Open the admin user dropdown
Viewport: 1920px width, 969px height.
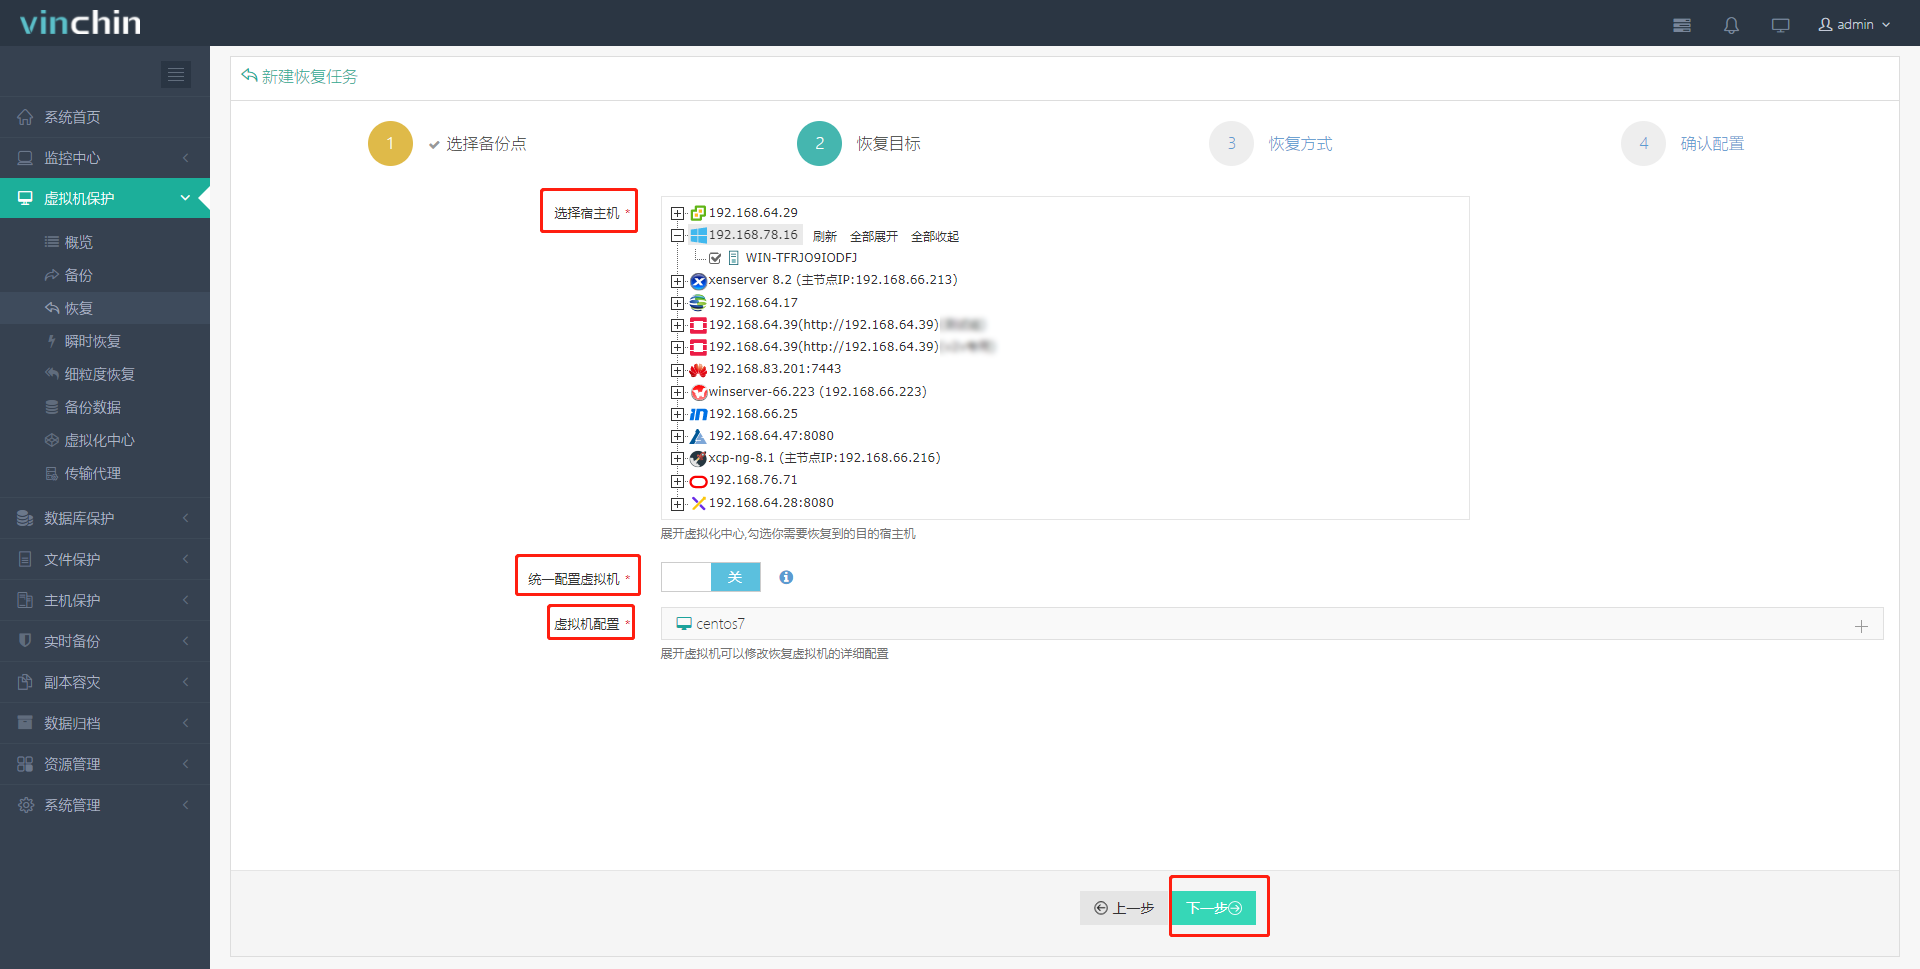click(1854, 25)
